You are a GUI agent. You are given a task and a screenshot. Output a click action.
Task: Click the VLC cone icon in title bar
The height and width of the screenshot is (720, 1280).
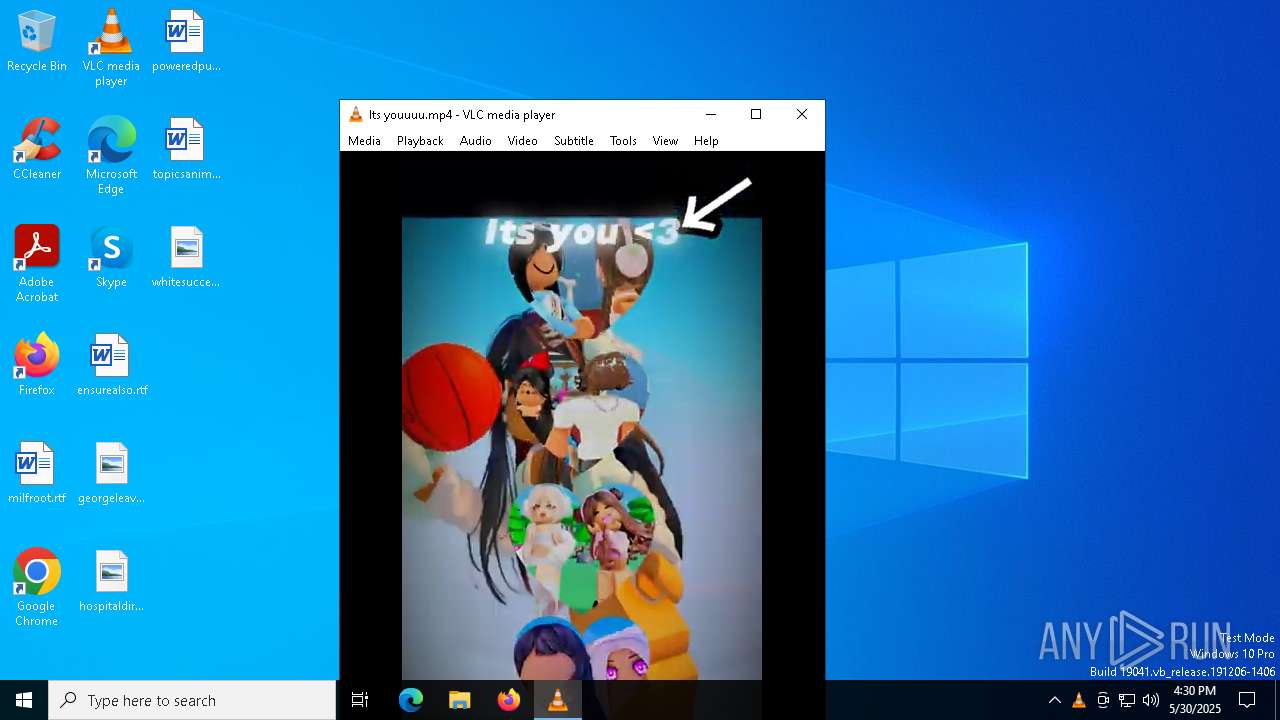point(355,115)
